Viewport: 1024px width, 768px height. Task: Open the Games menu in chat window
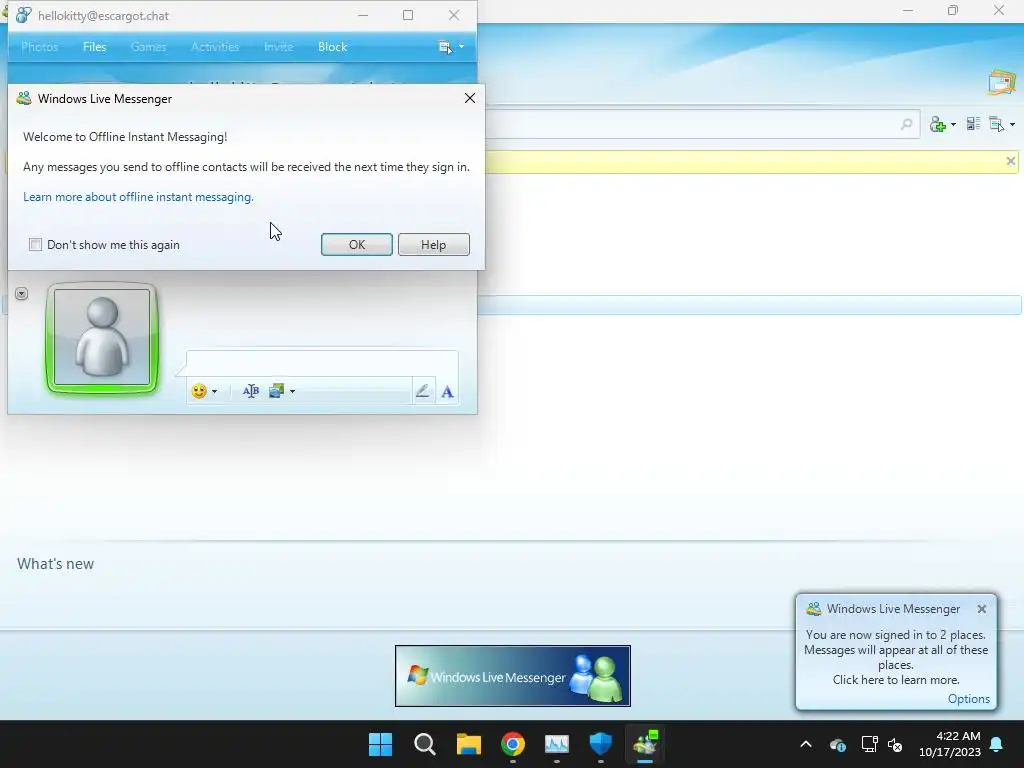click(x=148, y=47)
